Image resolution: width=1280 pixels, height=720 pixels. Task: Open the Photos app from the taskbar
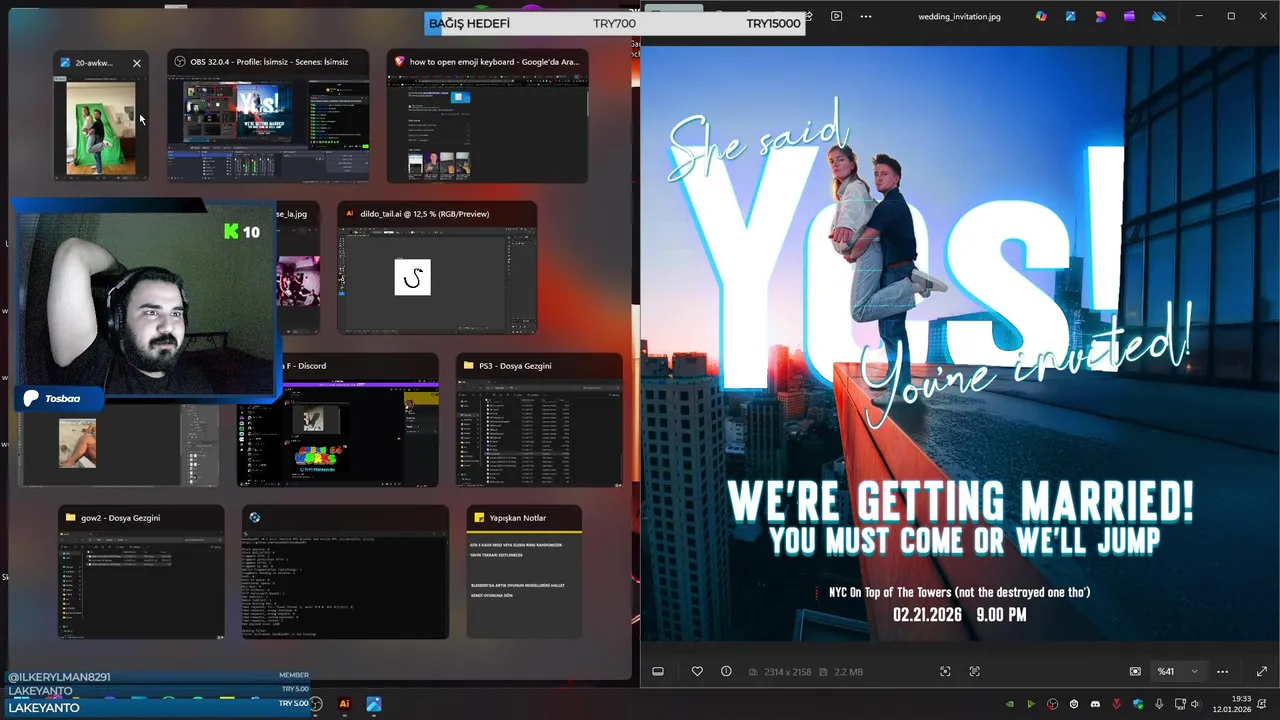[373, 704]
